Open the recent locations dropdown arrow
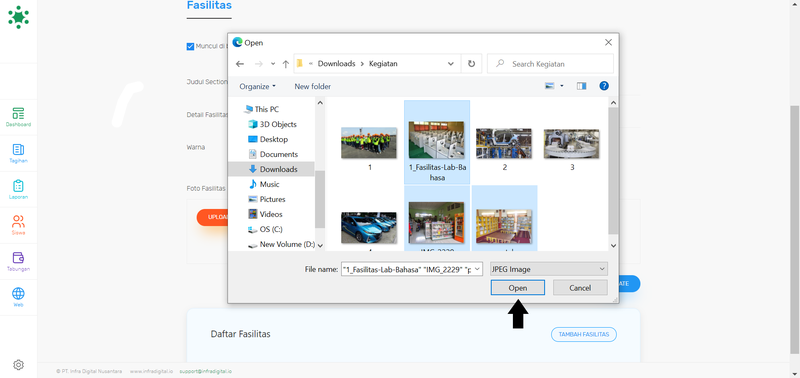The height and width of the screenshot is (378, 800). point(273,64)
